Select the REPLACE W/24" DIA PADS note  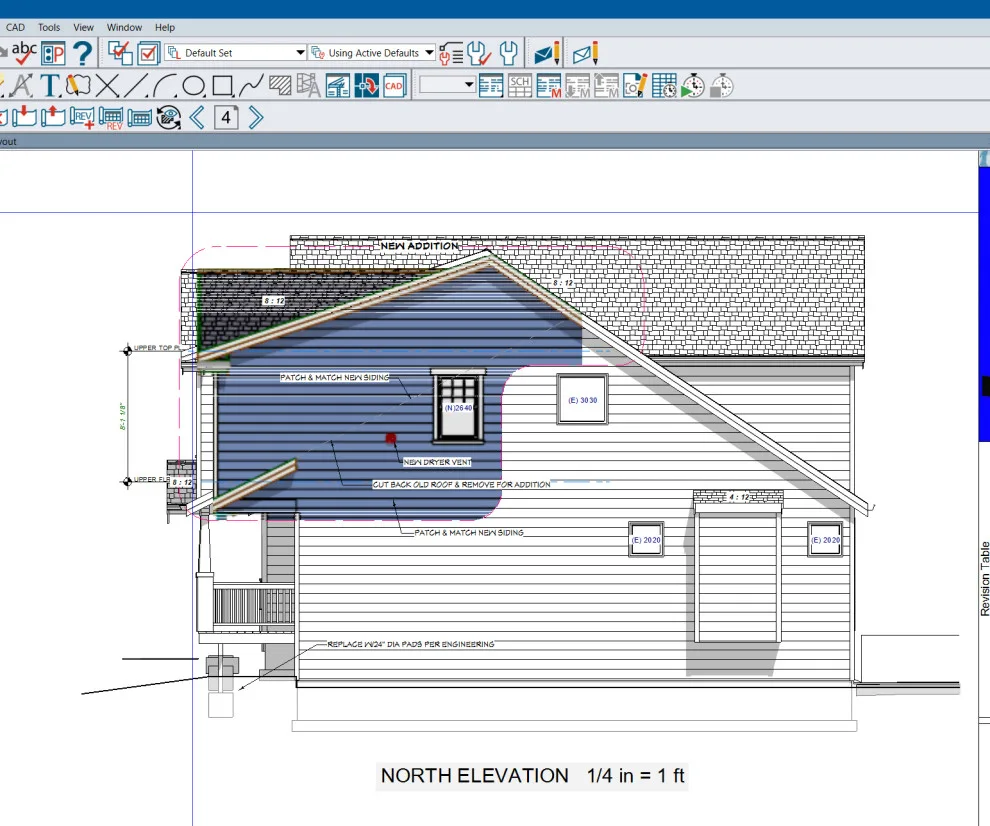coord(410,644)
